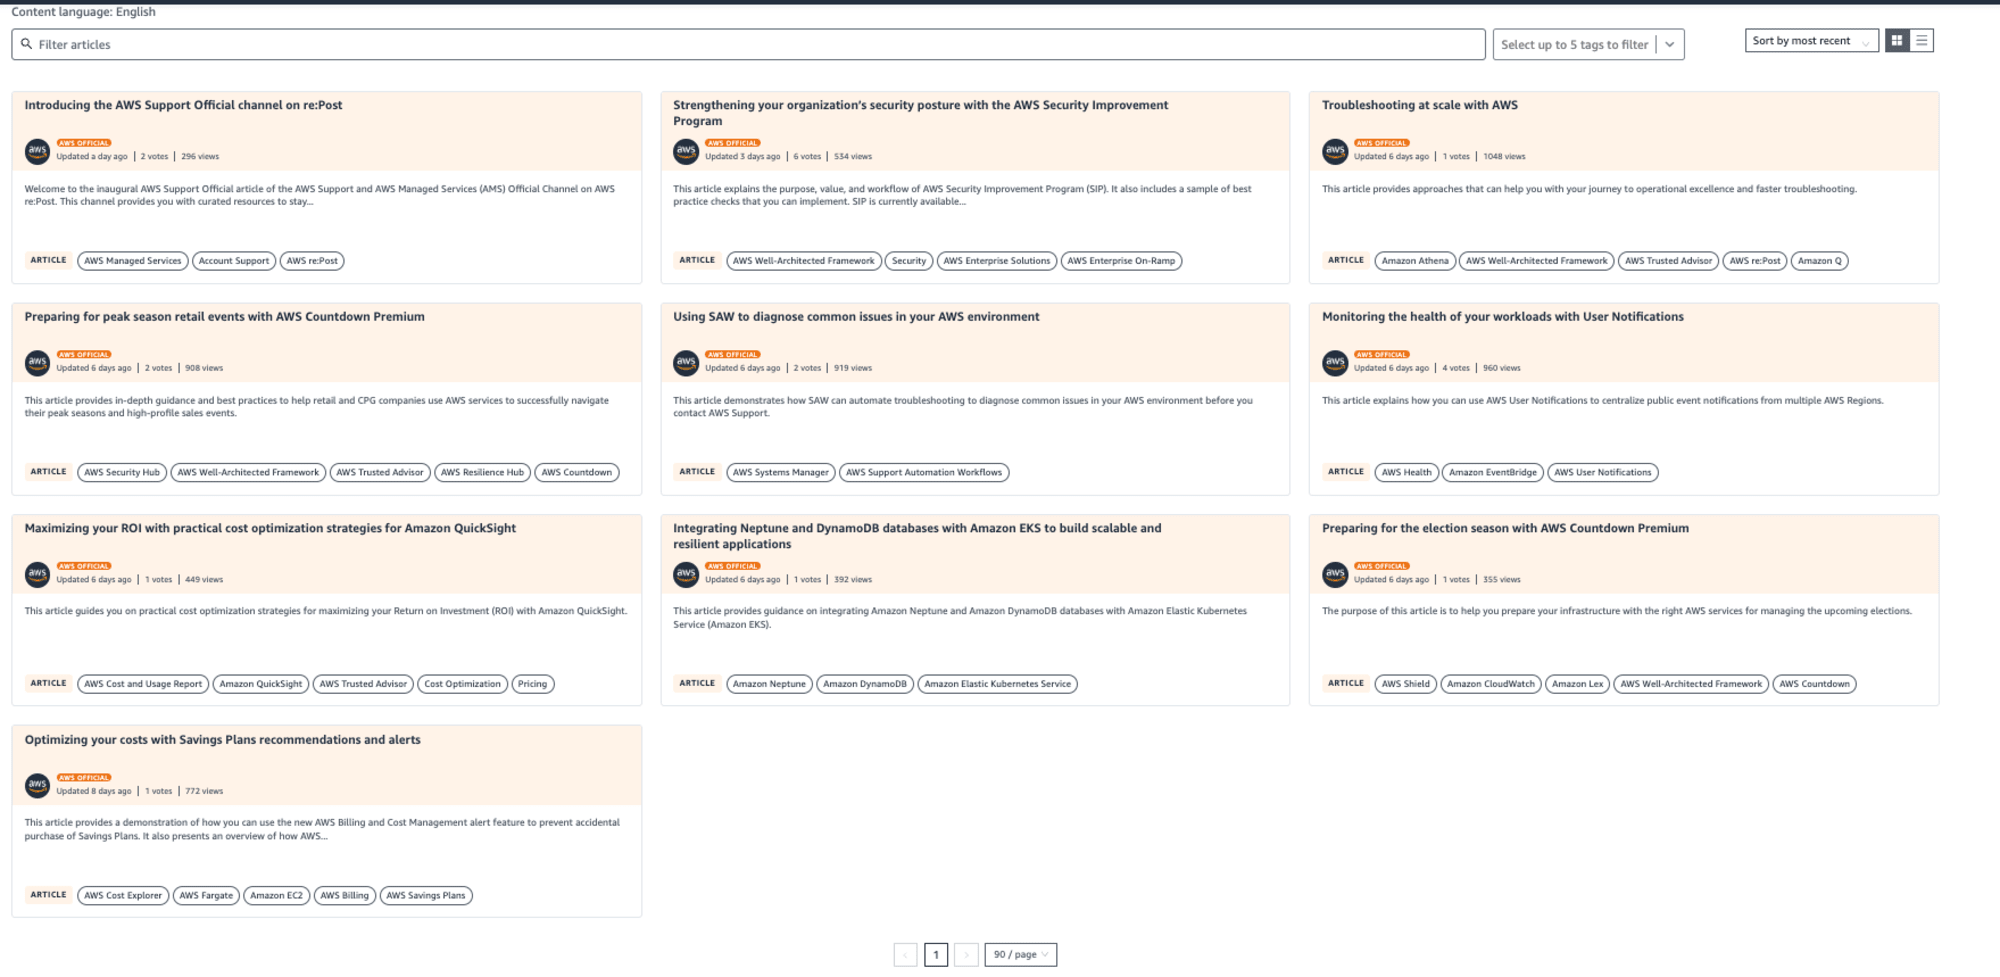Open 'Strengthening your organization's security posture' article

tap(920, 113)
